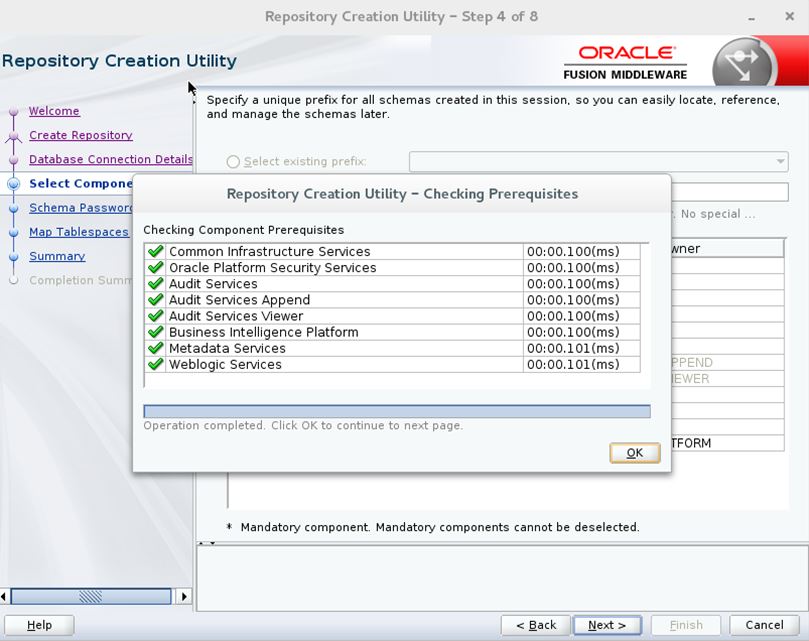809x641 pixels.
Task: Click the horizontal scrollbar at bottom left
Action: click(x=92, y=596)
